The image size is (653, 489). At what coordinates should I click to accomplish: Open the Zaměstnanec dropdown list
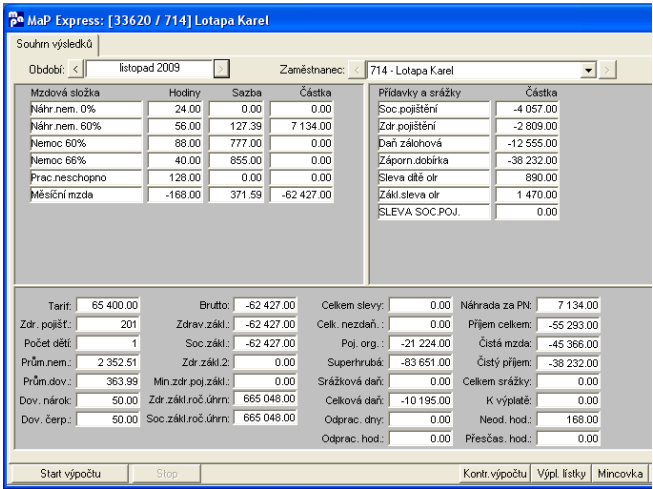[588, 70]
